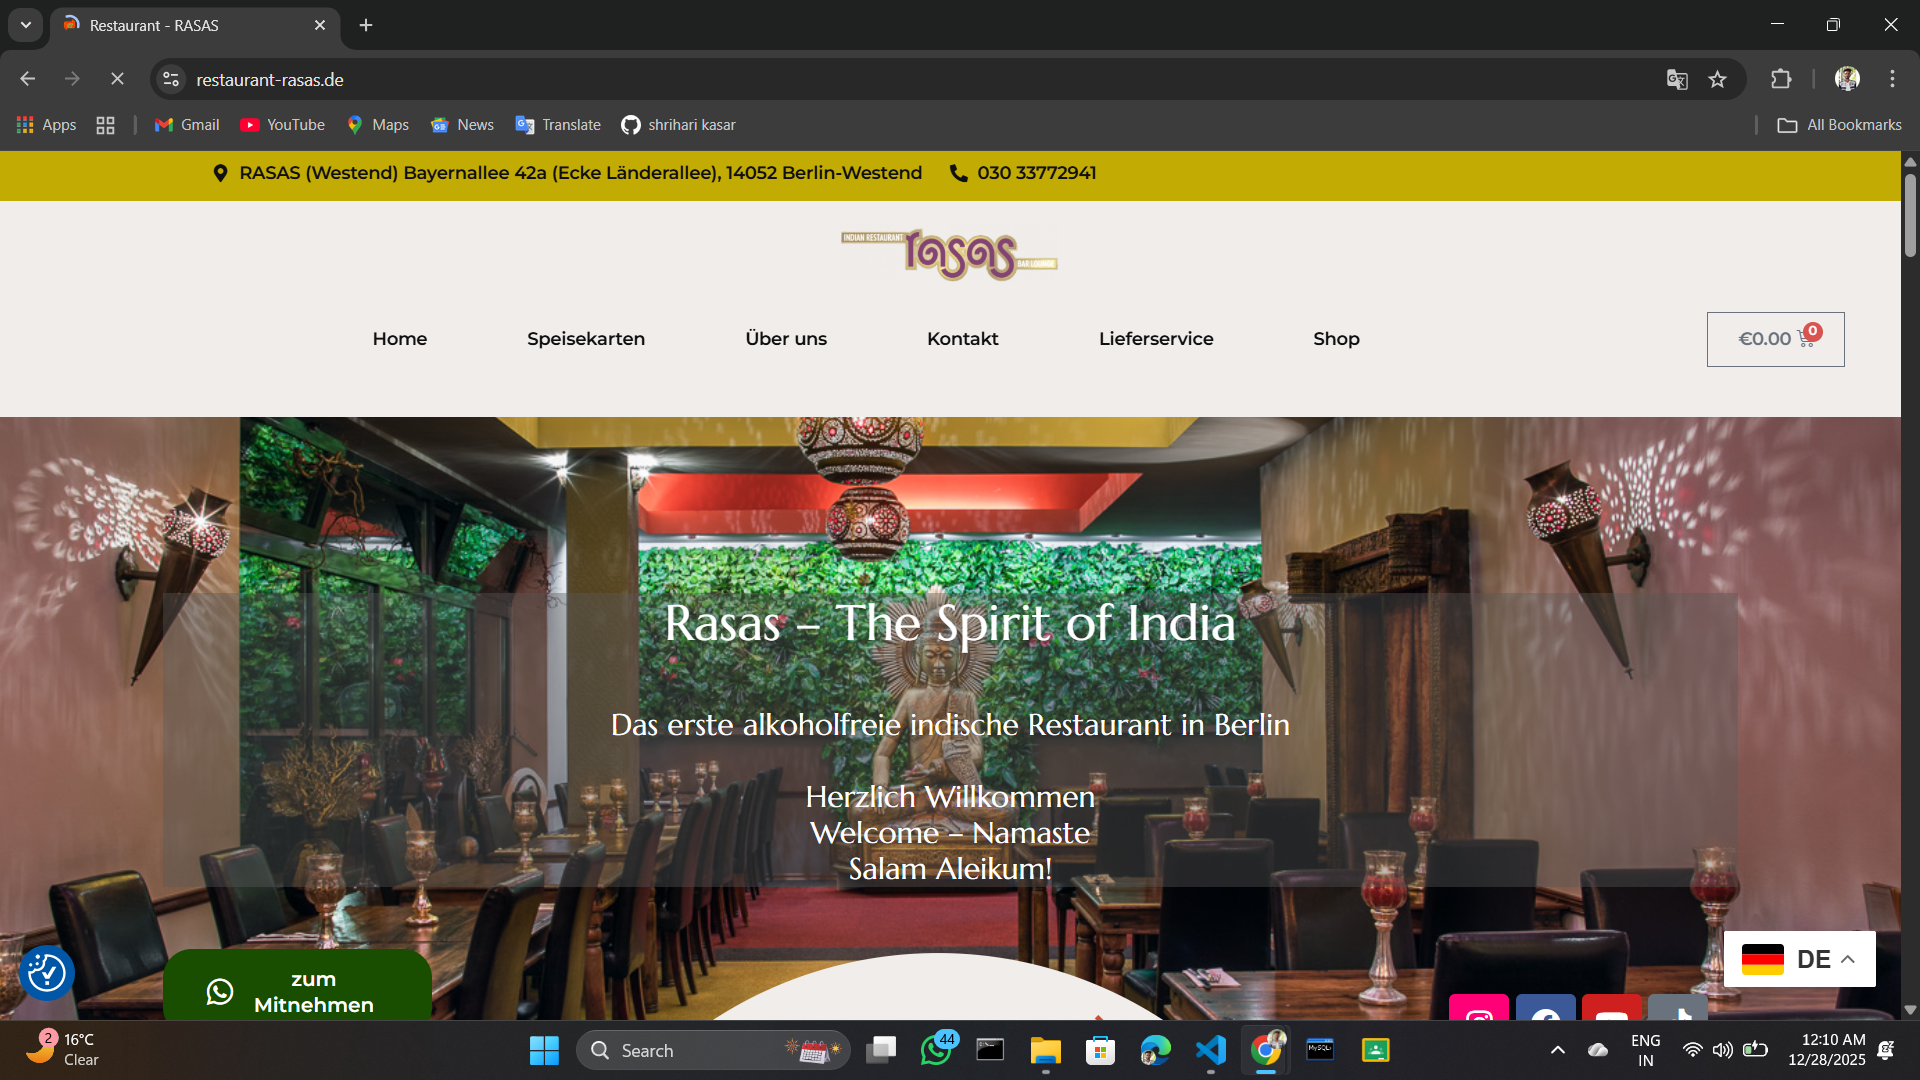Screen dimensions: 1920x1080
Task: Show hidden icons in the system tray
Action: [1557, 1050]
